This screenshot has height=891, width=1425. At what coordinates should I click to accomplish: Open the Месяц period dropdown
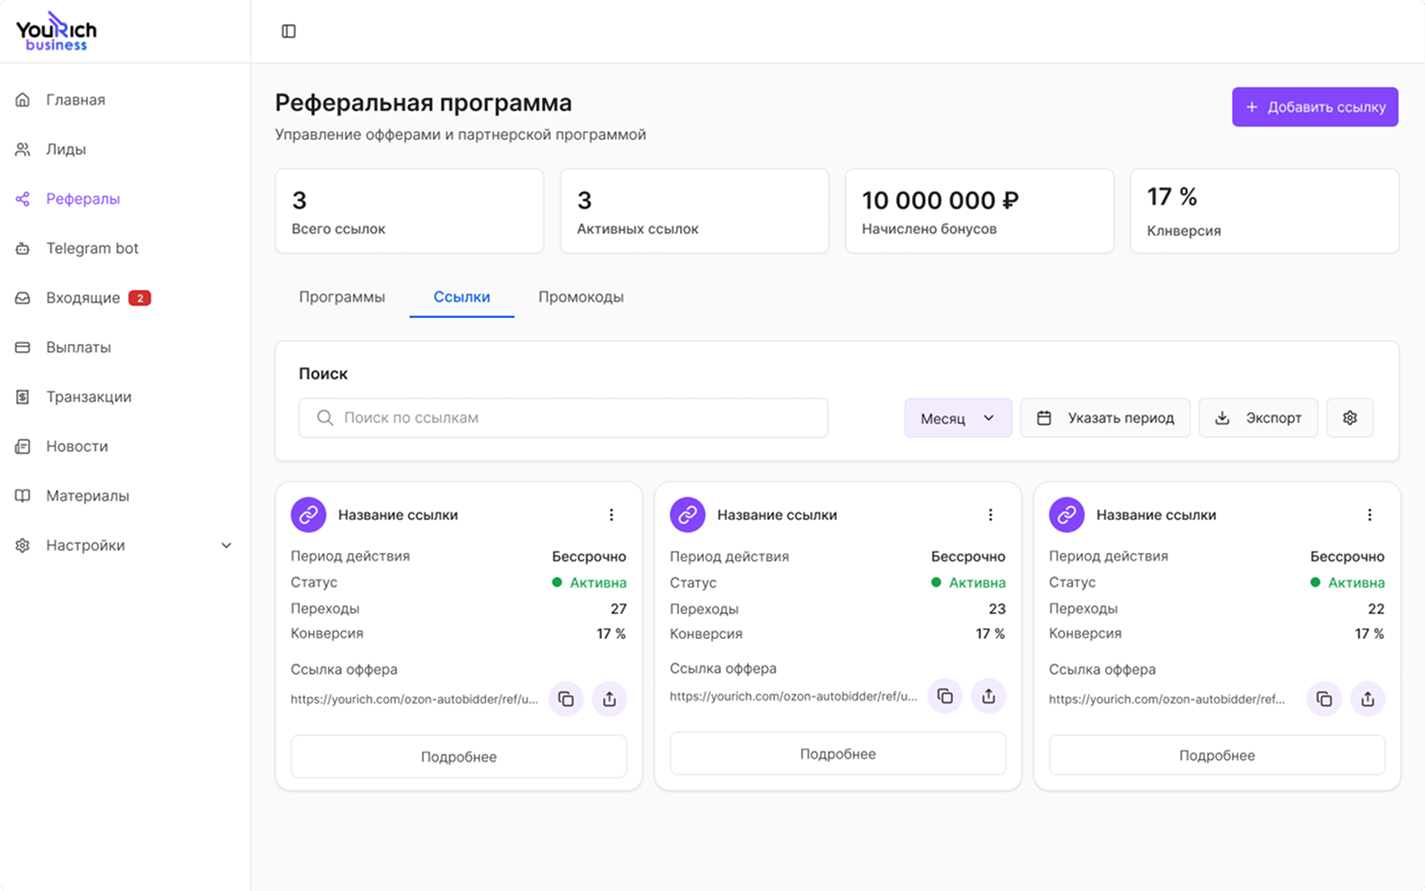(956, 417)
